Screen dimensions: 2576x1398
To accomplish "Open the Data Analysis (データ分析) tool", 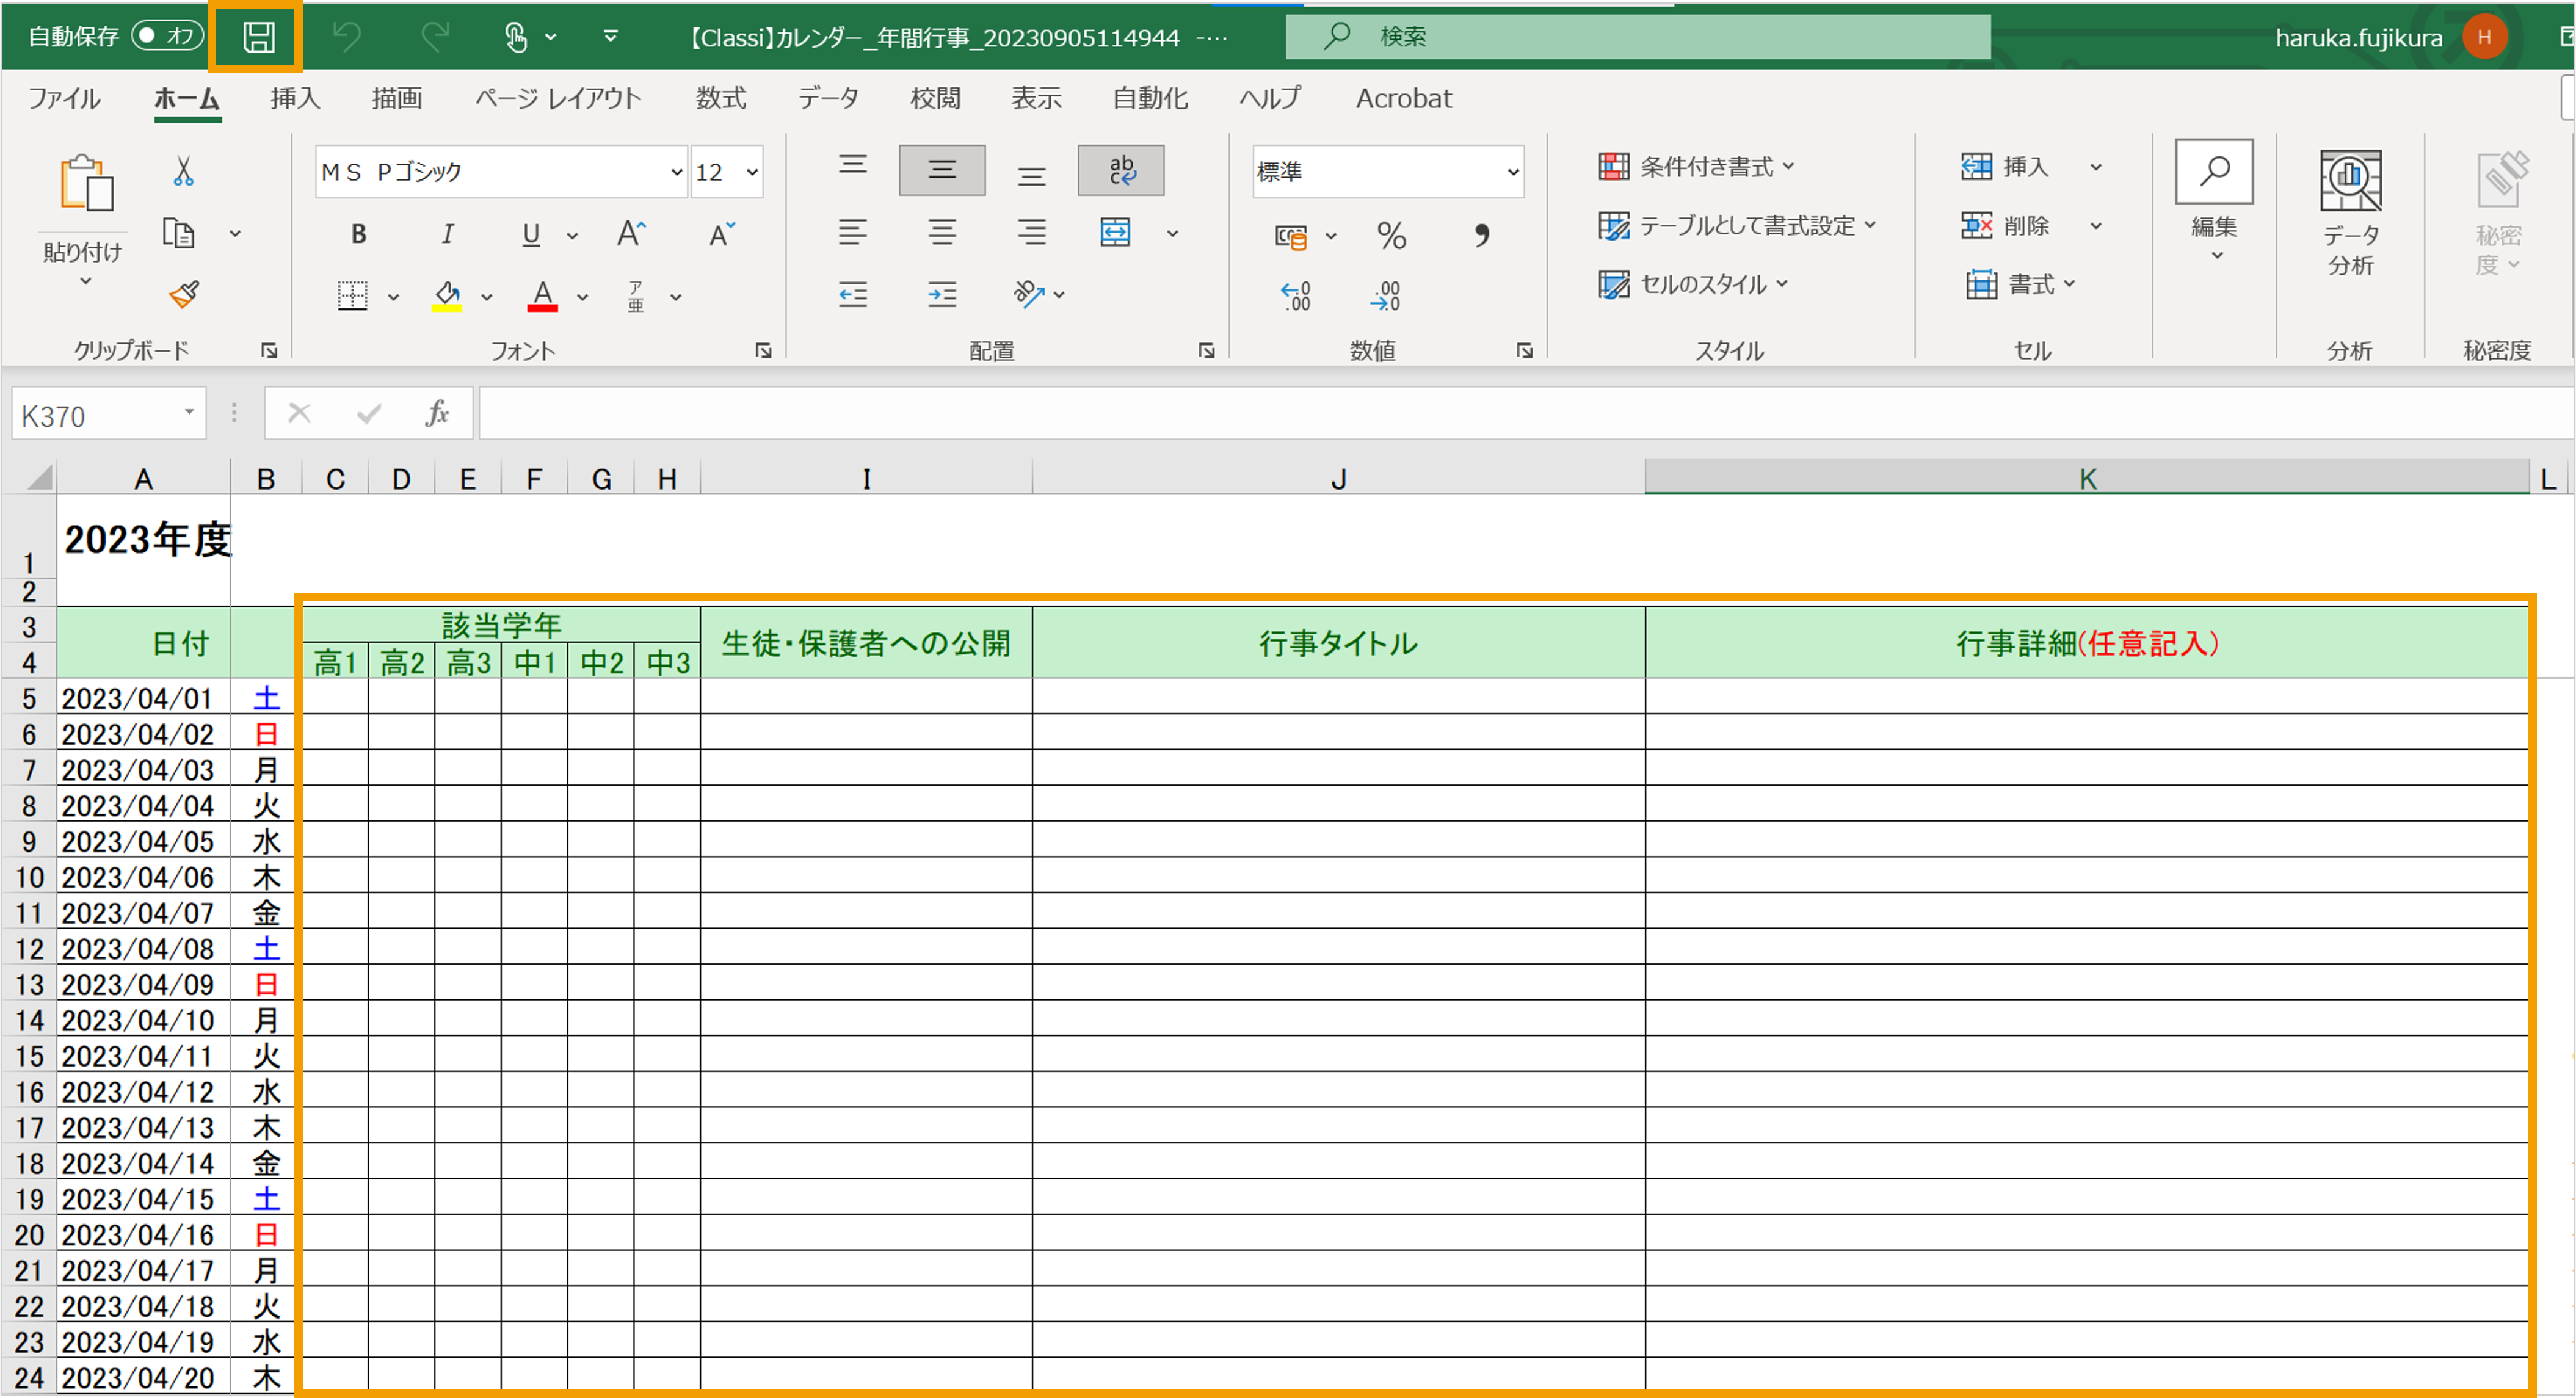I will tap(2350, 212).
